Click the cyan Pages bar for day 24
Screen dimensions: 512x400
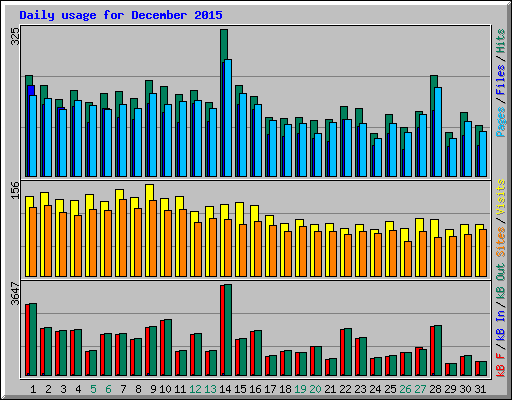point(378,157)
